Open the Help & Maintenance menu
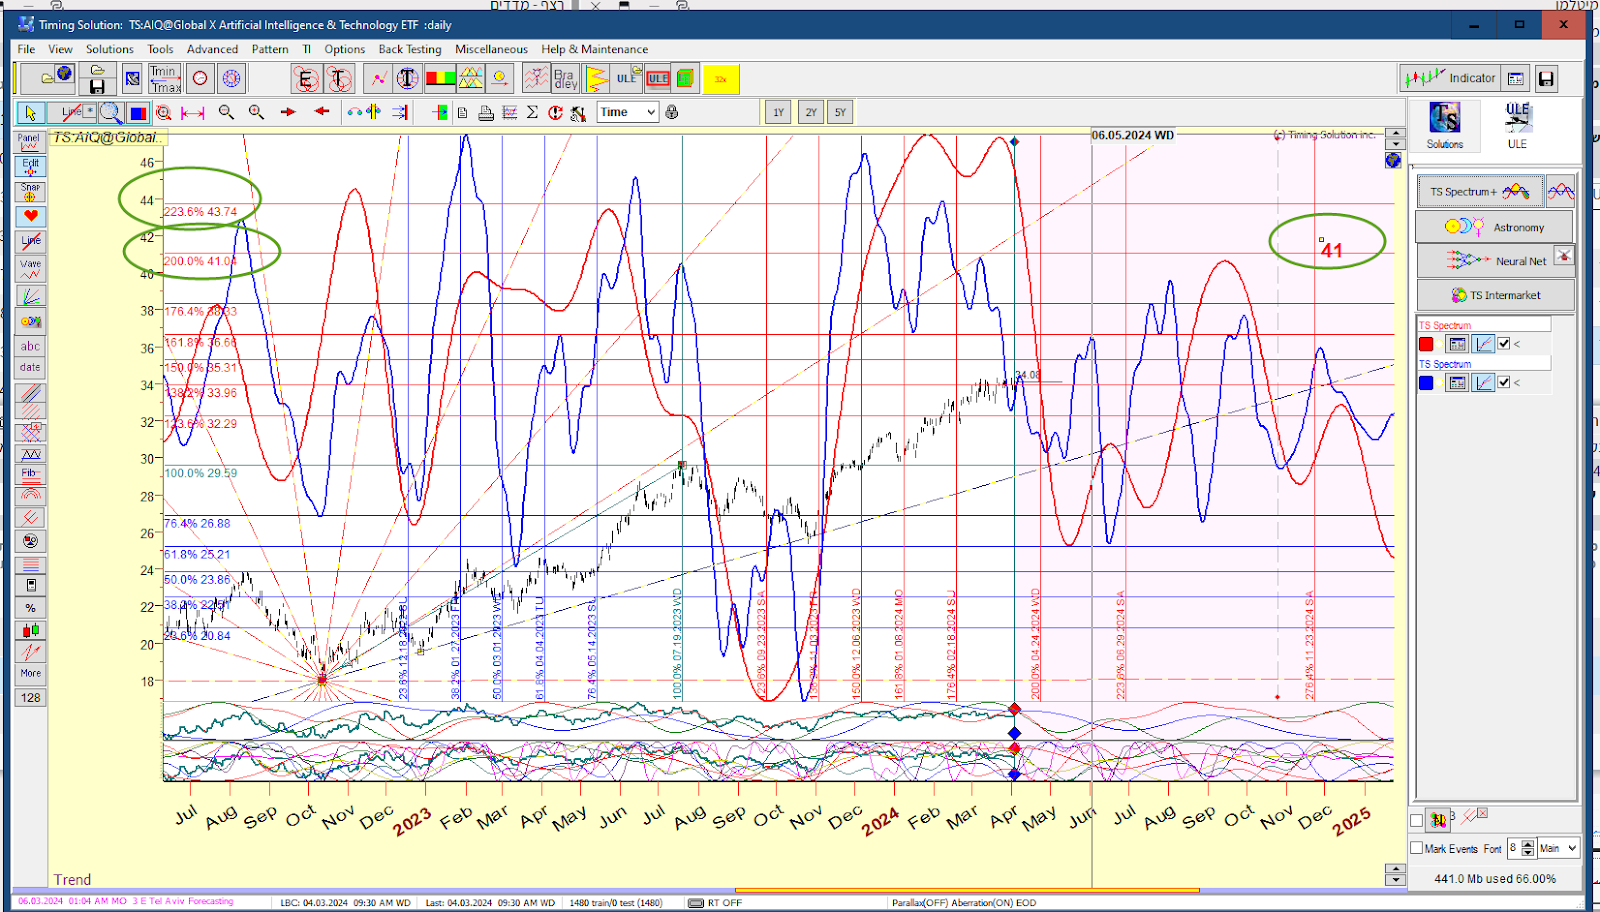Image resolution: width=1600 pixels, height=912 pixels. pos(594,49)
